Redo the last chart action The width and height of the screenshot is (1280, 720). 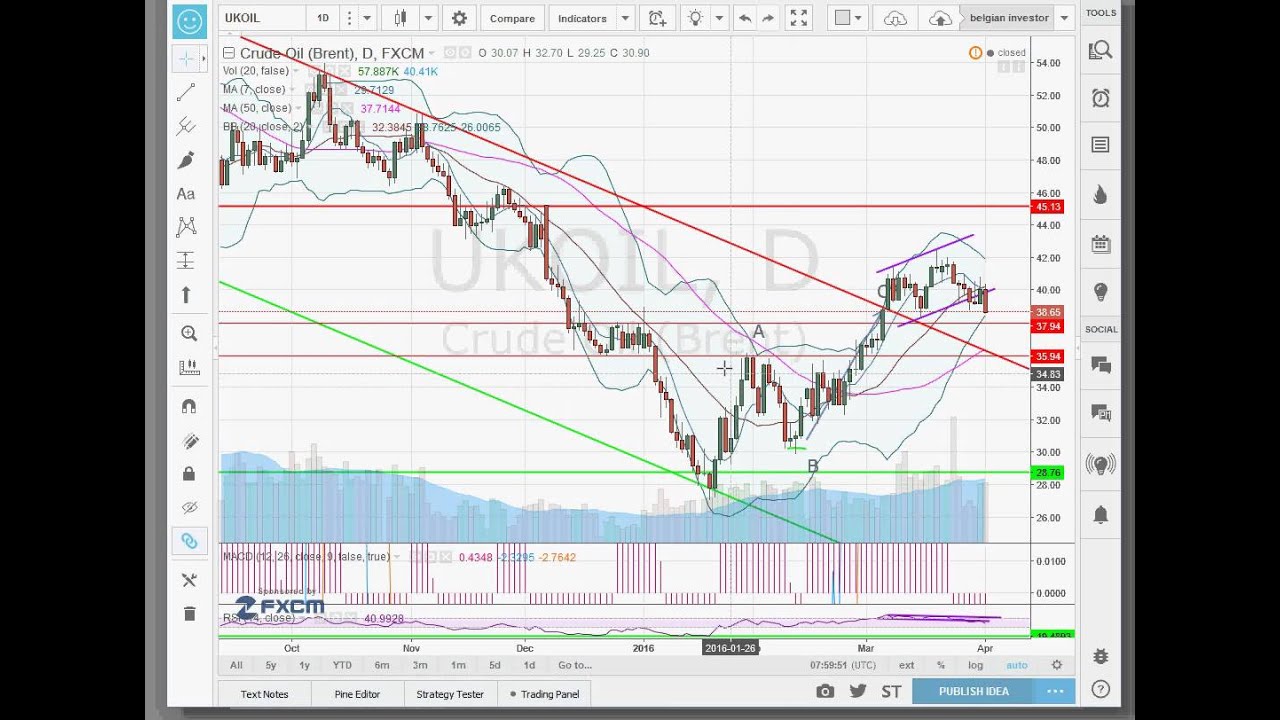(768, 18)
